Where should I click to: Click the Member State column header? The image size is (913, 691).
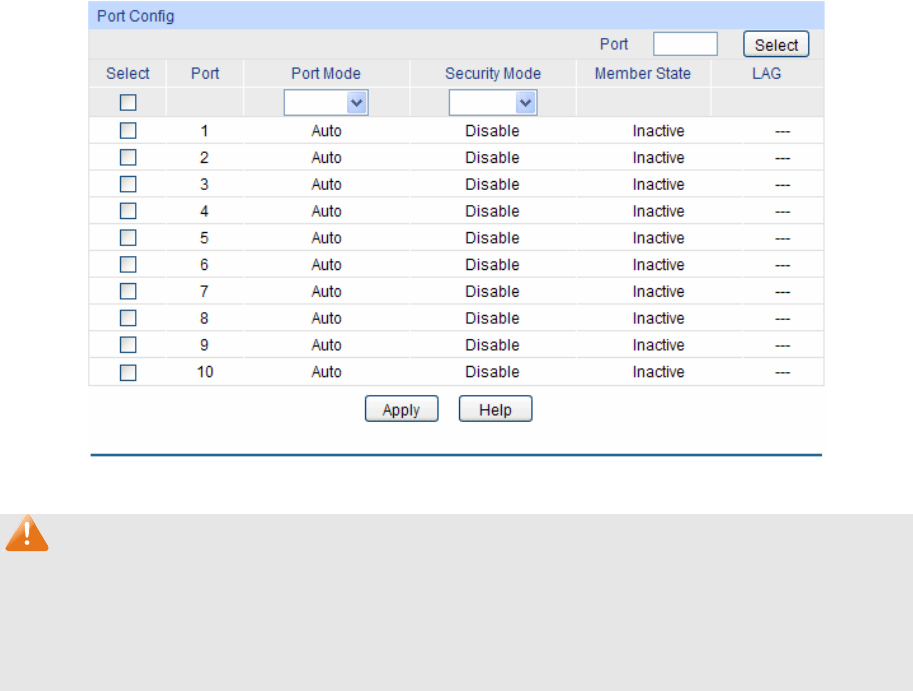[x=642, y=73]
